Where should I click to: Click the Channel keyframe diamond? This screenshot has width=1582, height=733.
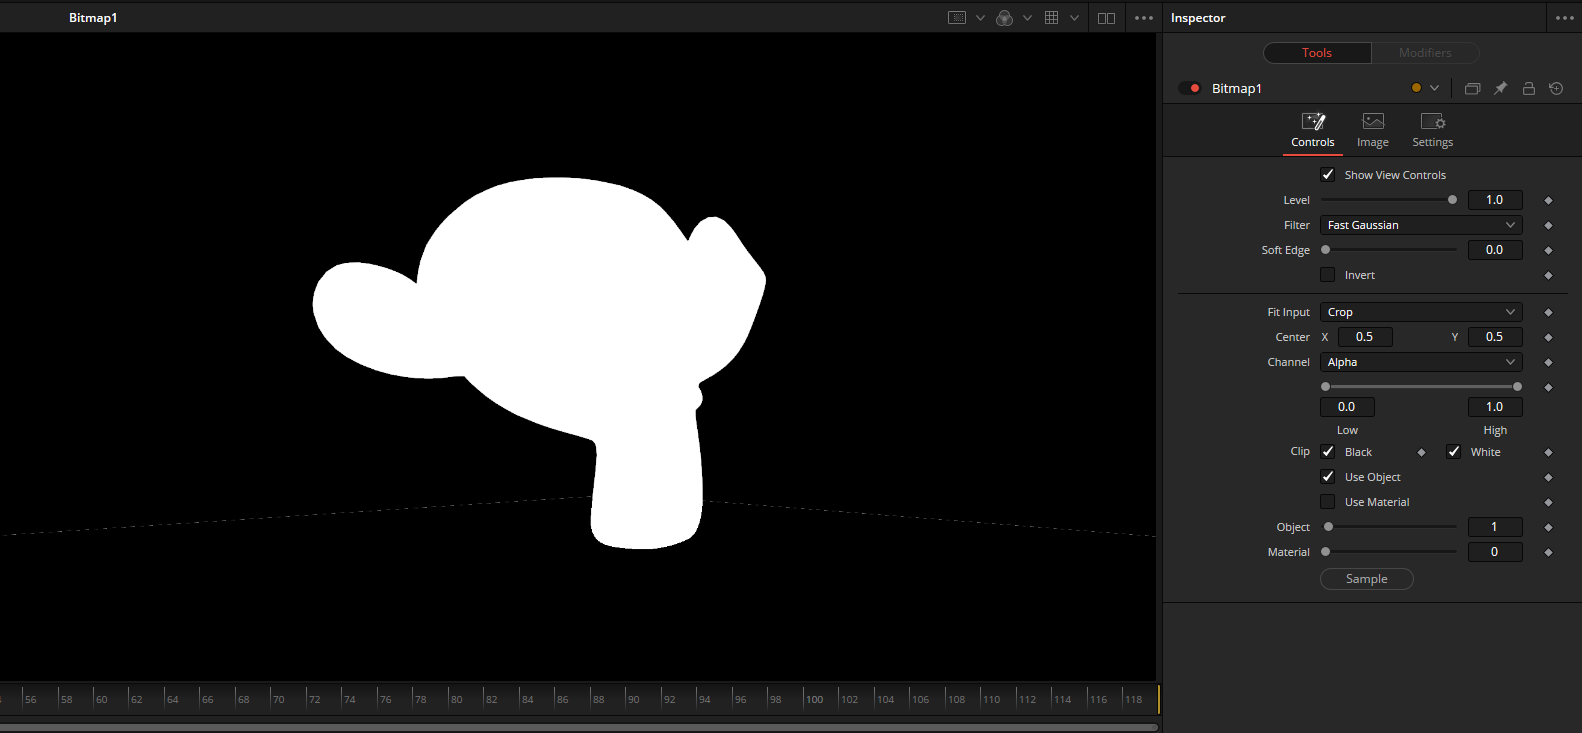click(x=1548, y=362)
